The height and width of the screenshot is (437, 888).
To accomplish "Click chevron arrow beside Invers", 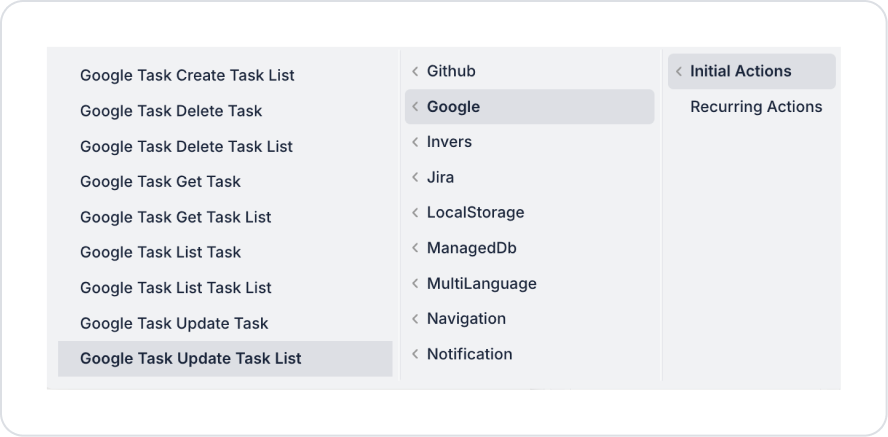I will tap(415, 142).
